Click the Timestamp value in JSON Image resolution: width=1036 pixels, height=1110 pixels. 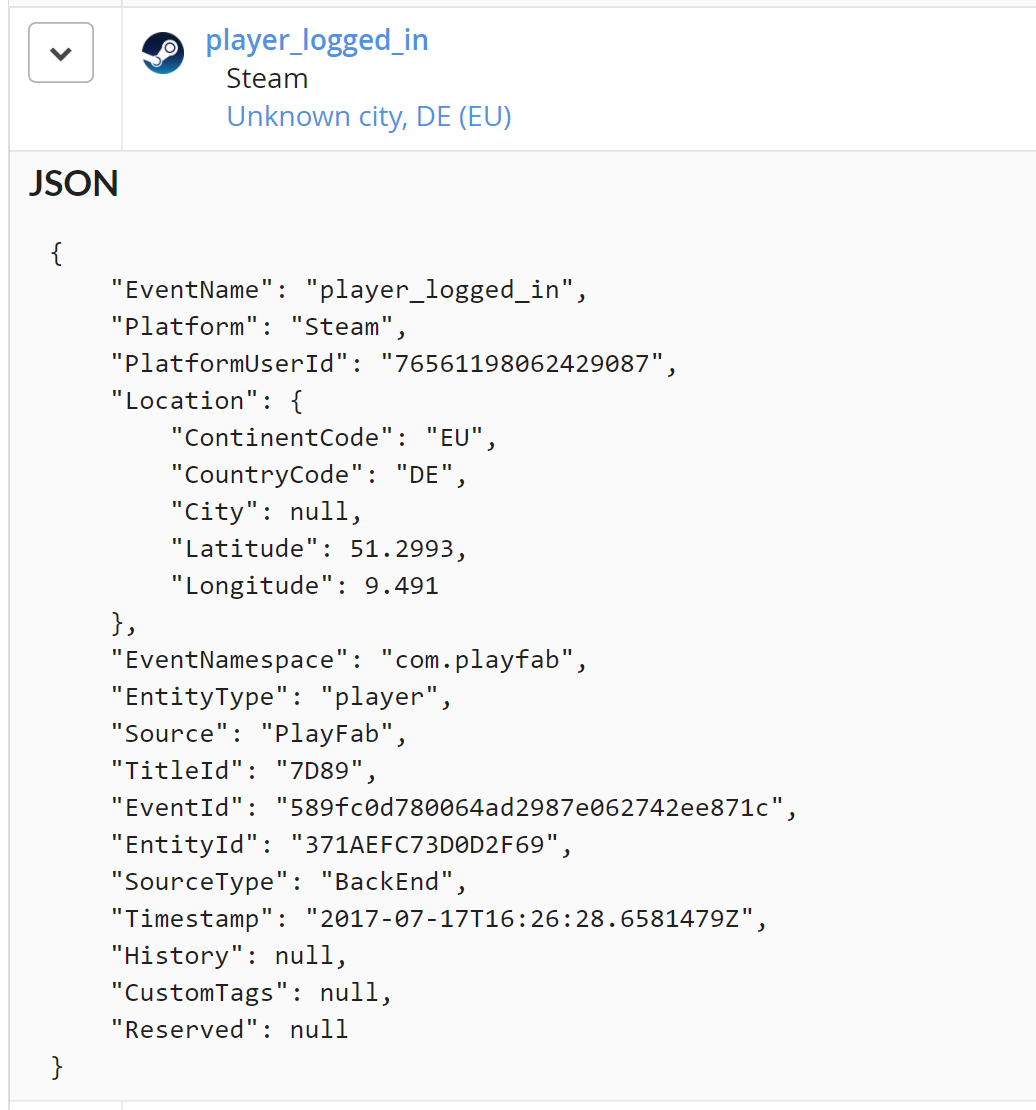coord(530,919)
